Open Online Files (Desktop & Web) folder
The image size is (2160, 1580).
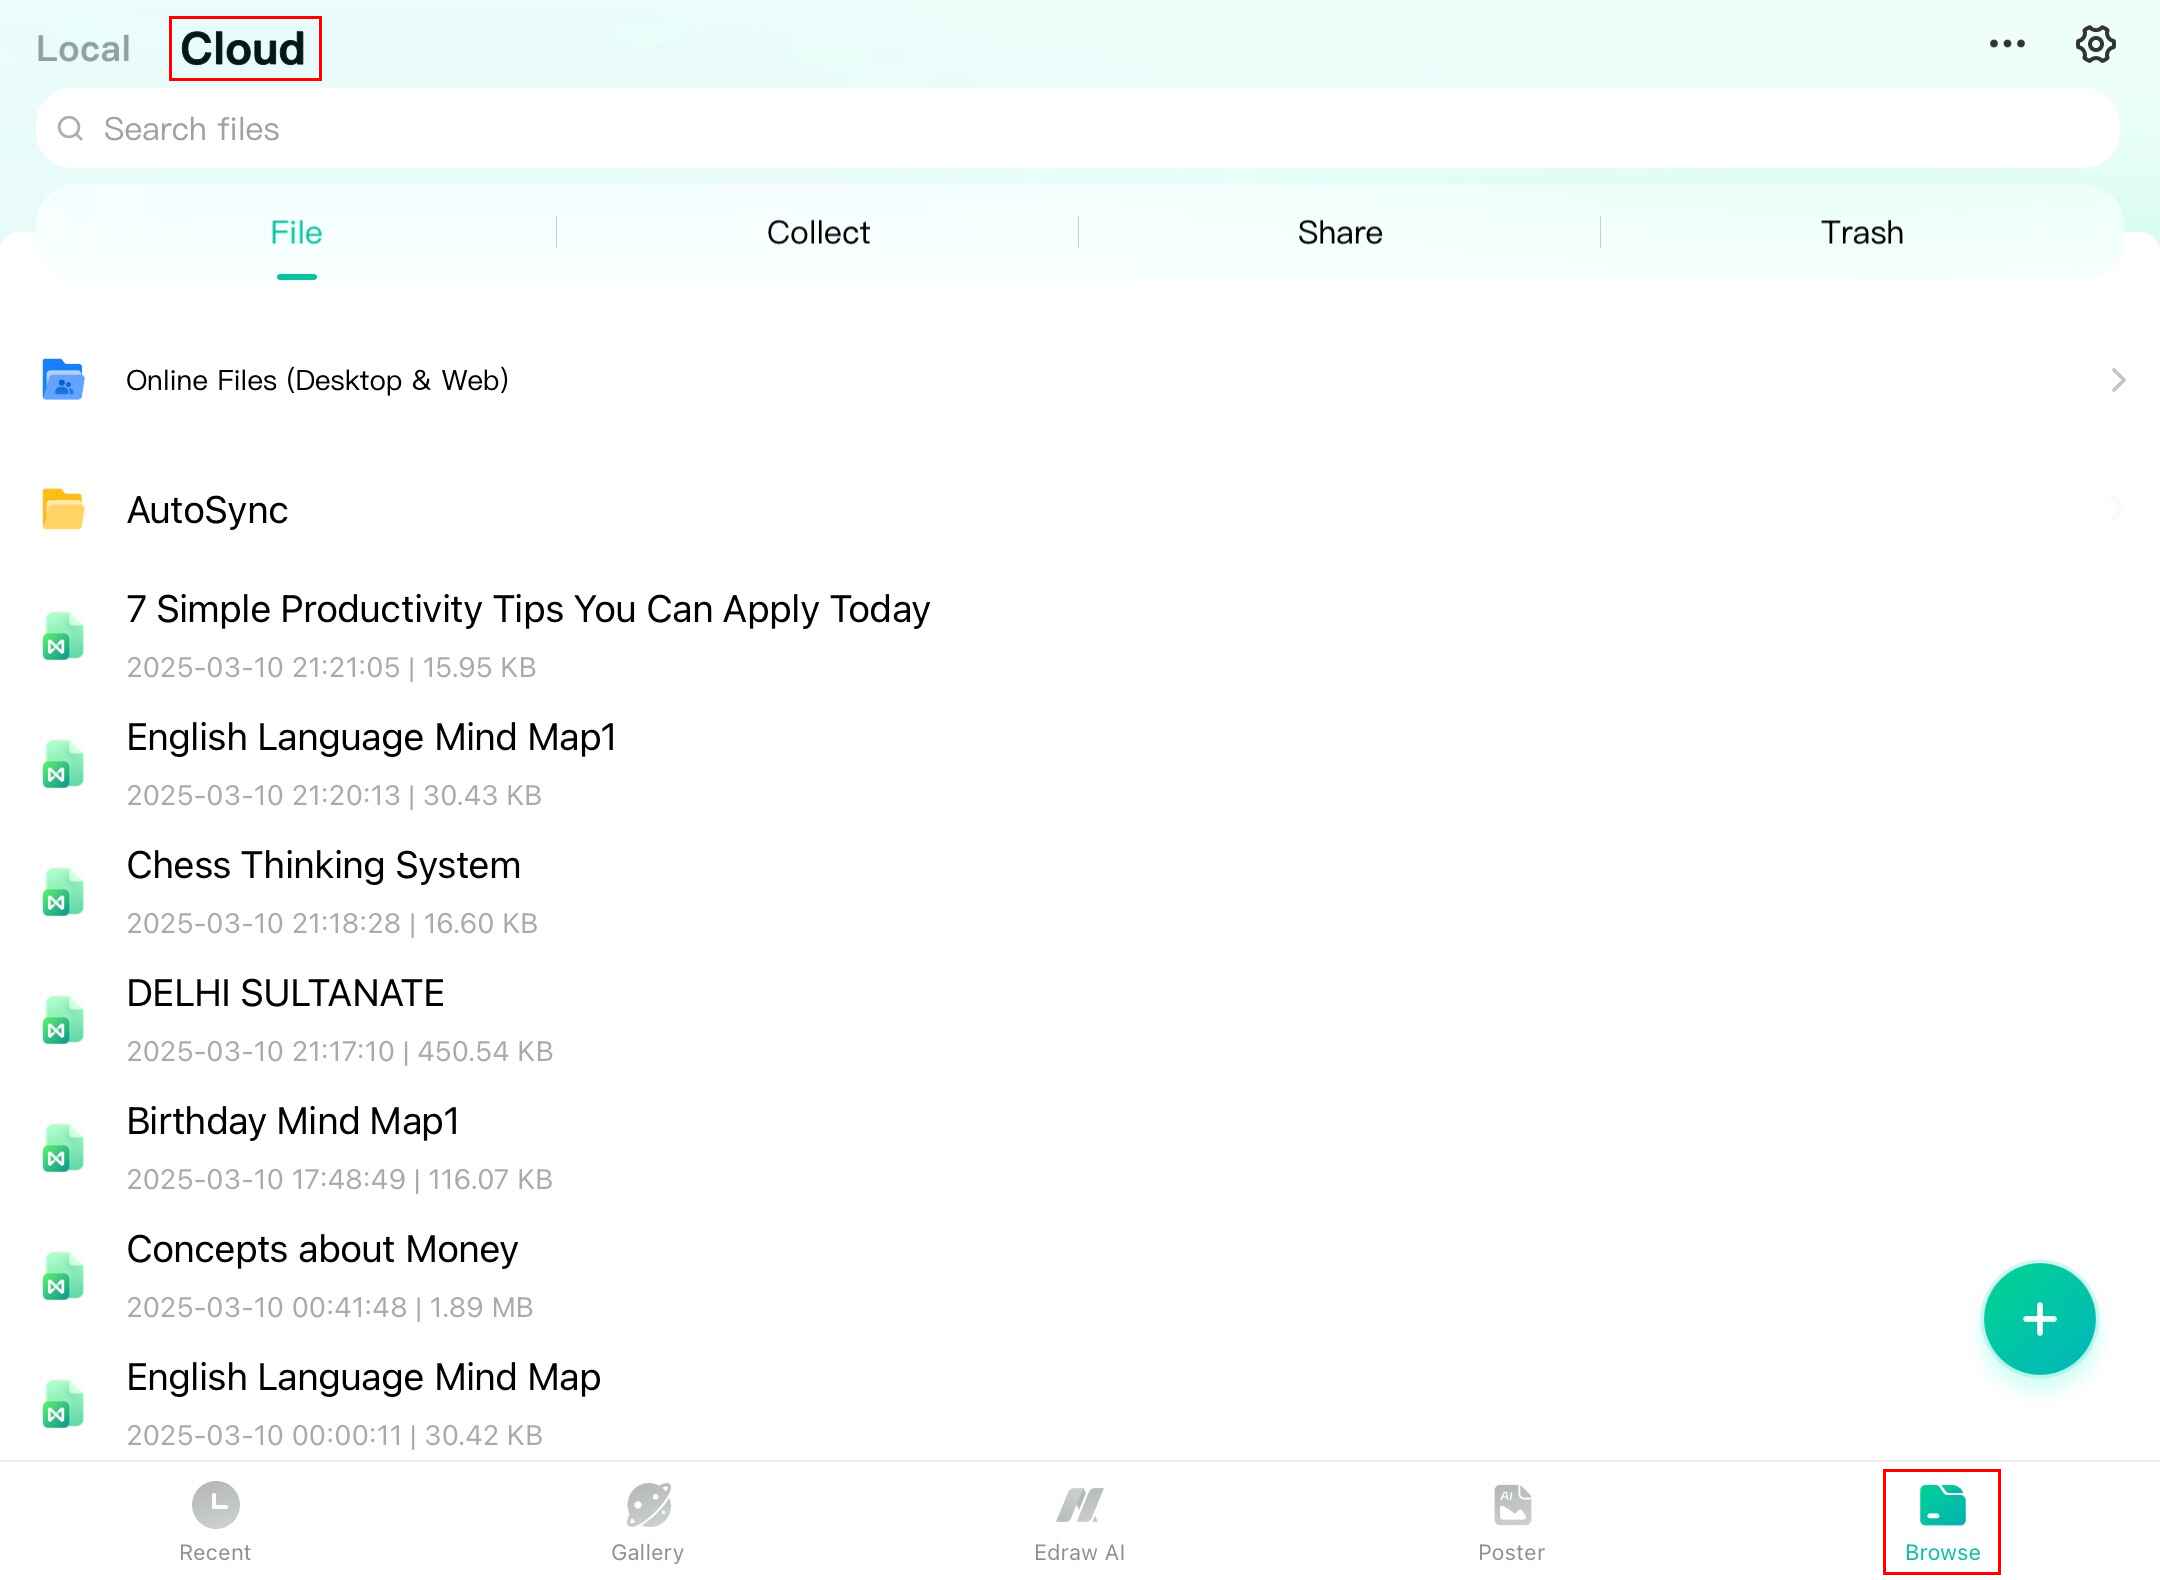pyautogui.click(x=317, y=380)
